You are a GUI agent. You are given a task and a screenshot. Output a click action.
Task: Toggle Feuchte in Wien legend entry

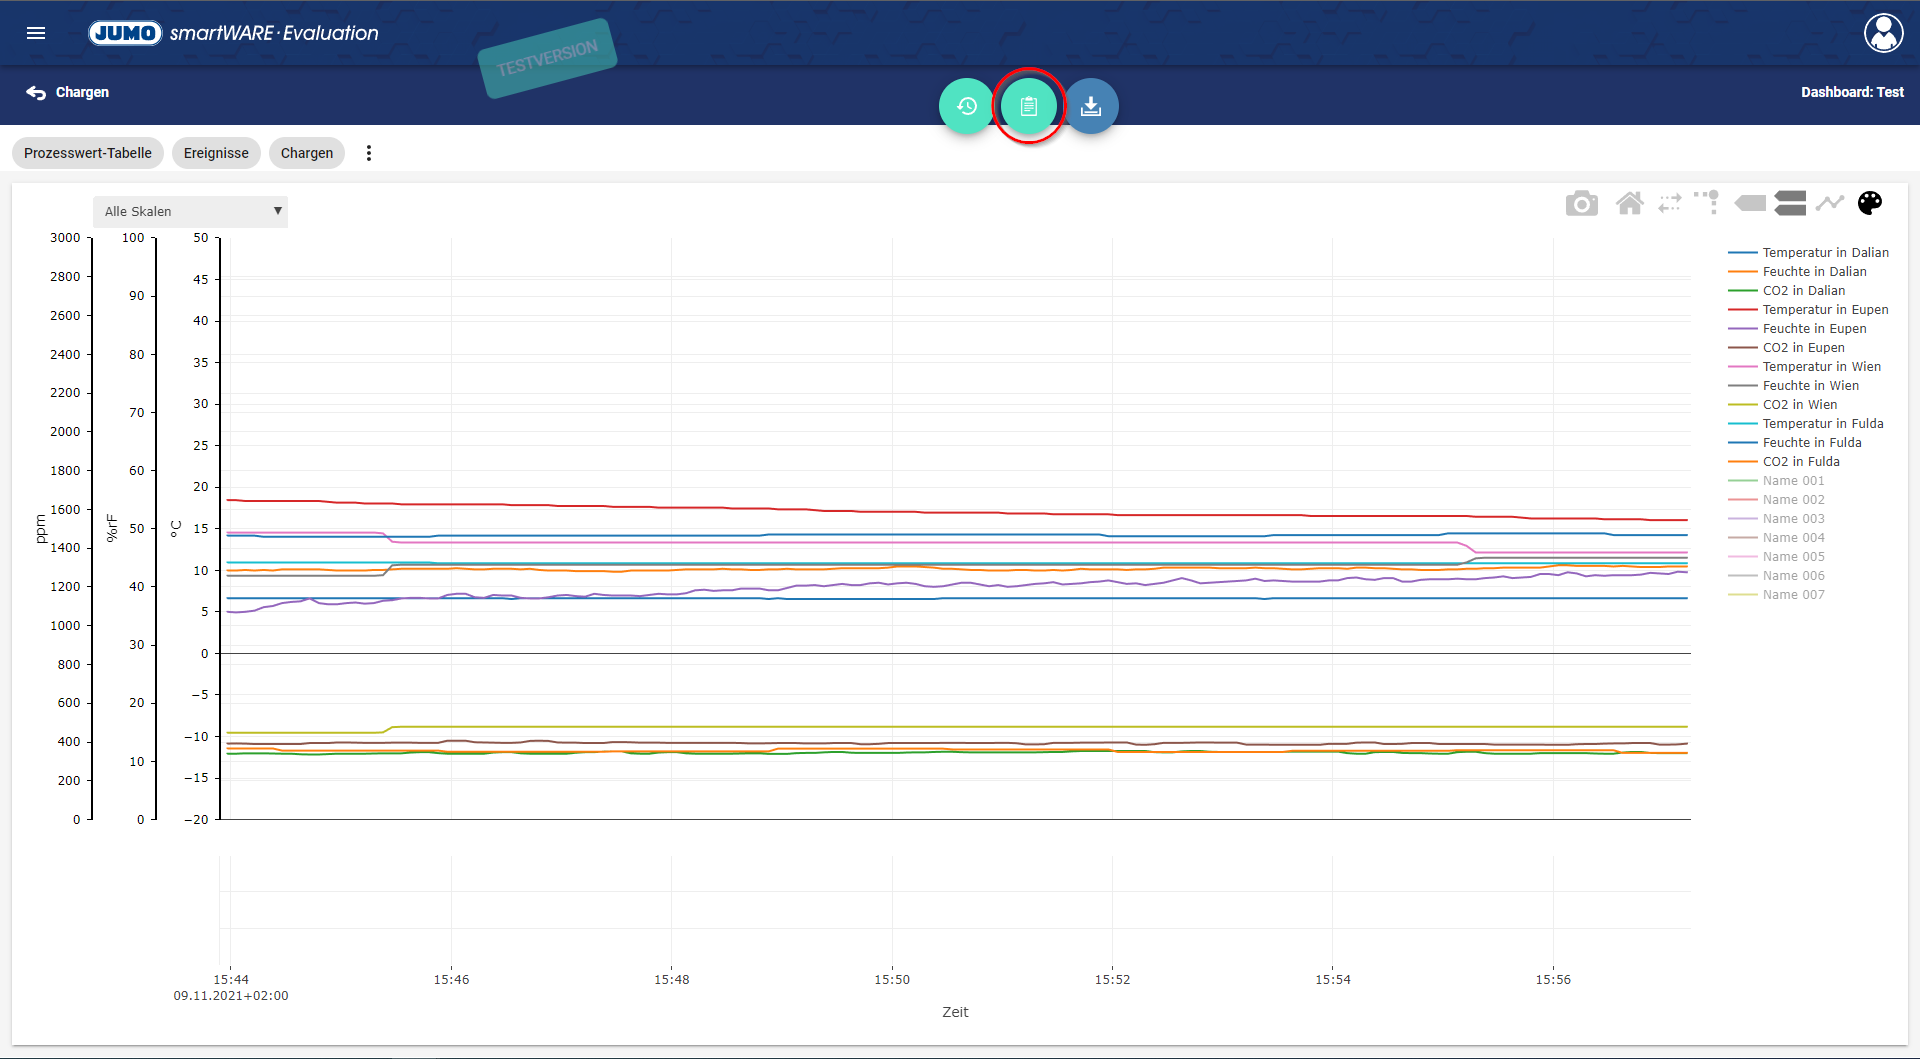coord(1810,386)
